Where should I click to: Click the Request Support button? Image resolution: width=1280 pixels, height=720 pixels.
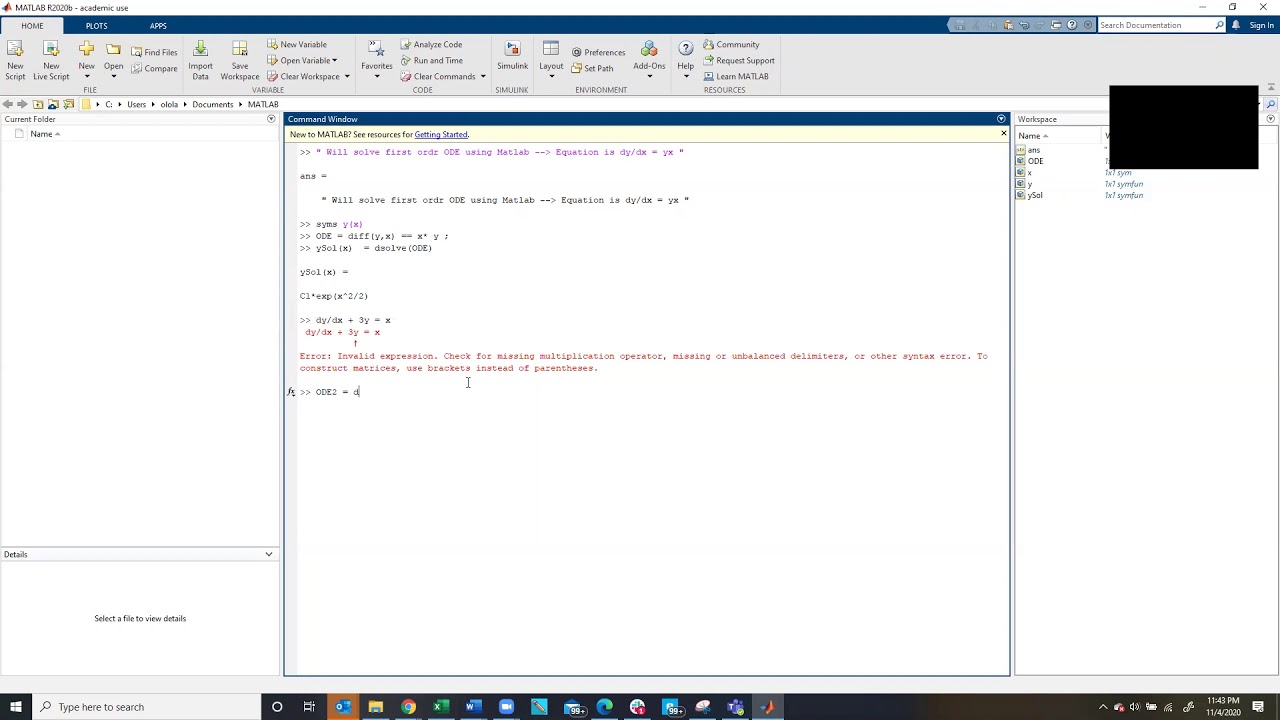click(738, 60)
